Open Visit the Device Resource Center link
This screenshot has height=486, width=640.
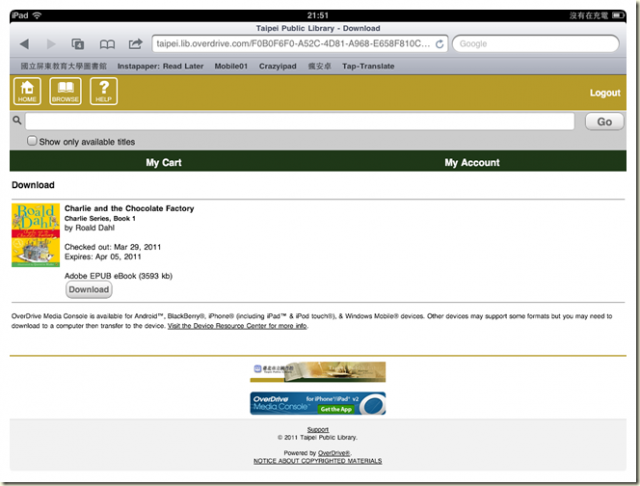237,326
